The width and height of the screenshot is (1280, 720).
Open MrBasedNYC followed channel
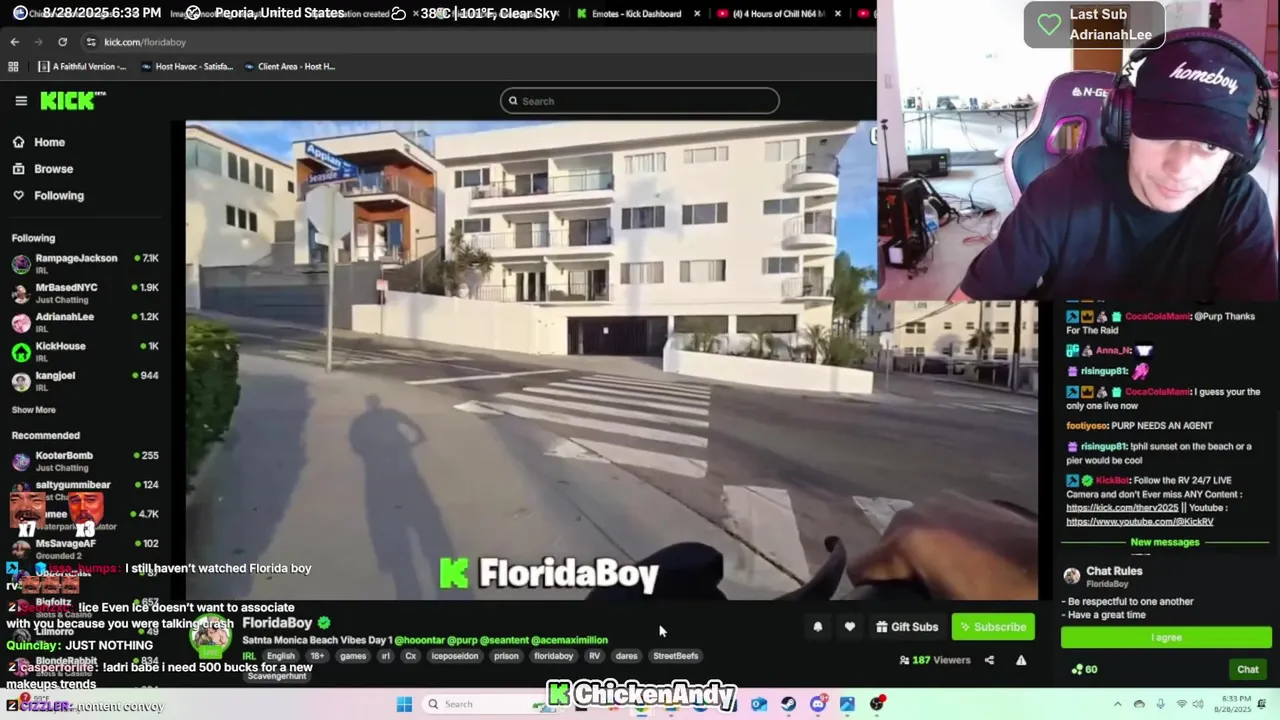86,293
